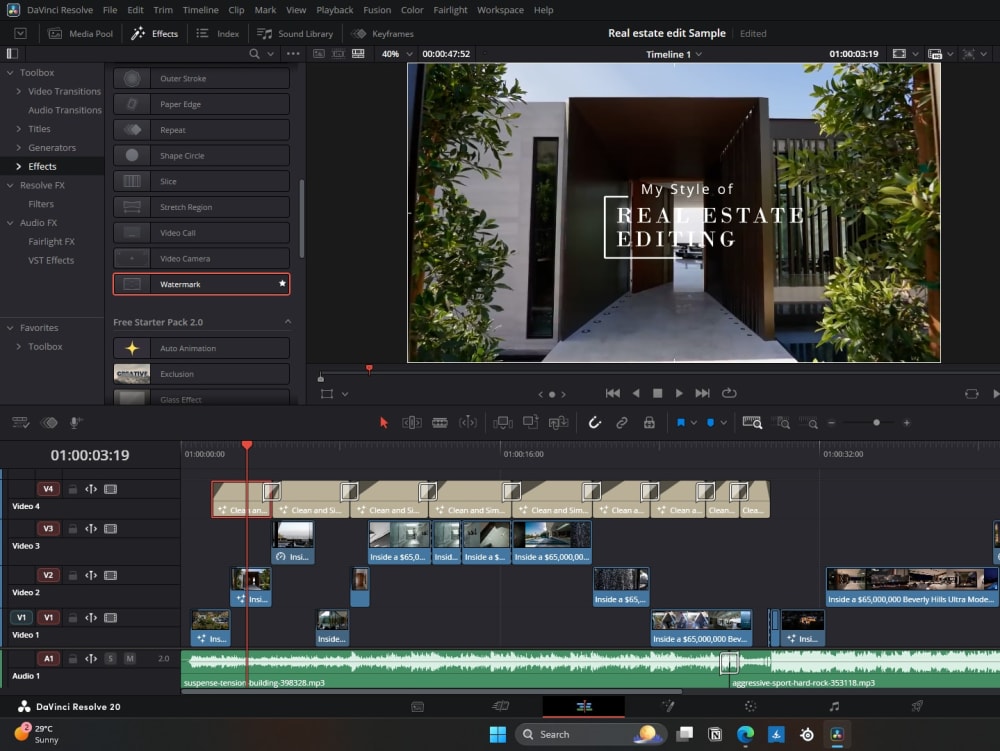Open Effects panel three-dot options menu
The width and height of the screenshot is (1000, 751).
293,54
